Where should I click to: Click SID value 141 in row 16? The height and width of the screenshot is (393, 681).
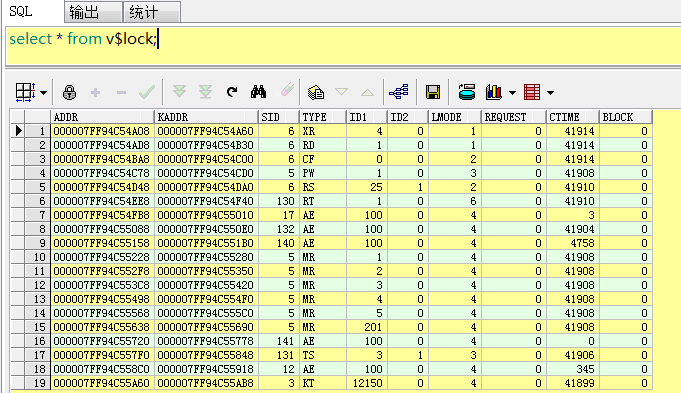[279, 341]
